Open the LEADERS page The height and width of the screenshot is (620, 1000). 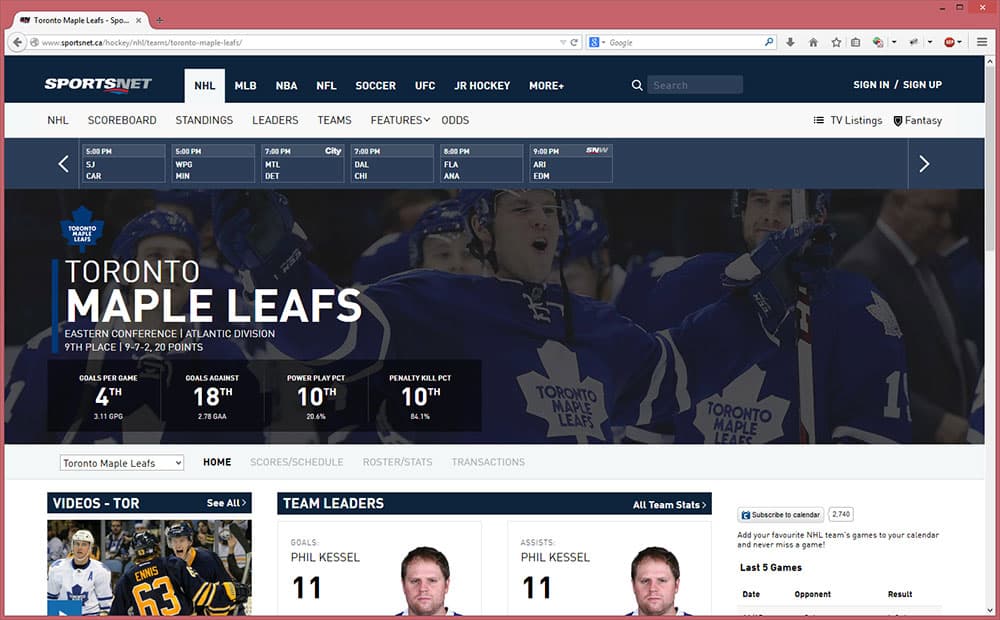click(x=275, y=120)
